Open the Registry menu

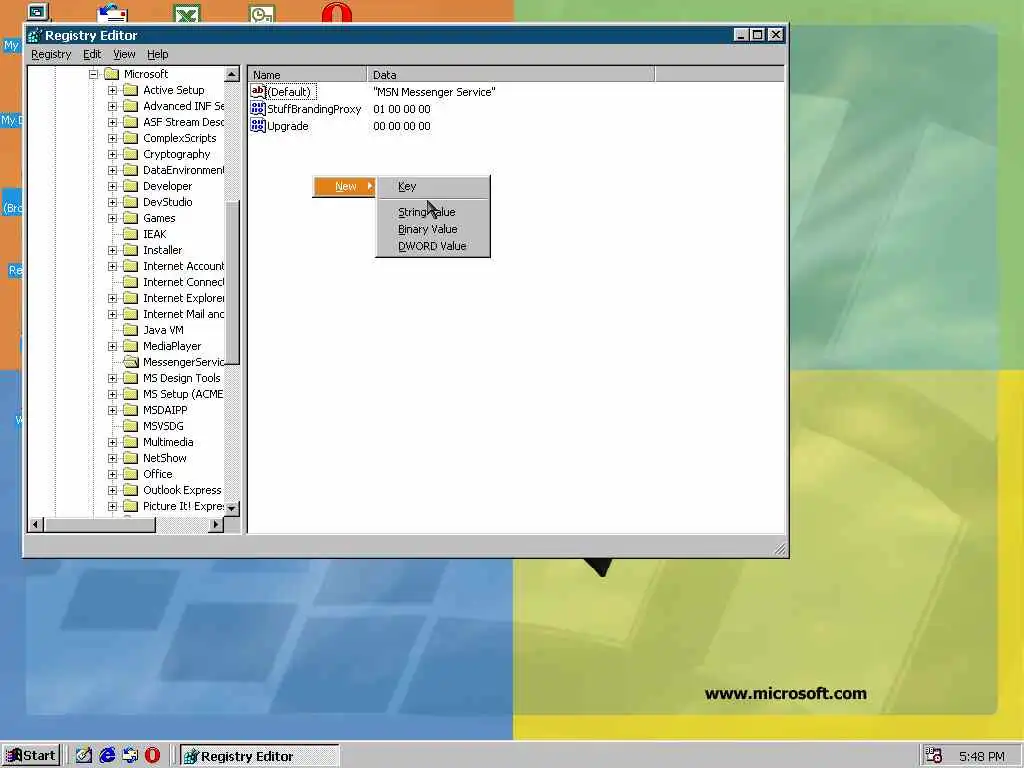pos(51,54)
